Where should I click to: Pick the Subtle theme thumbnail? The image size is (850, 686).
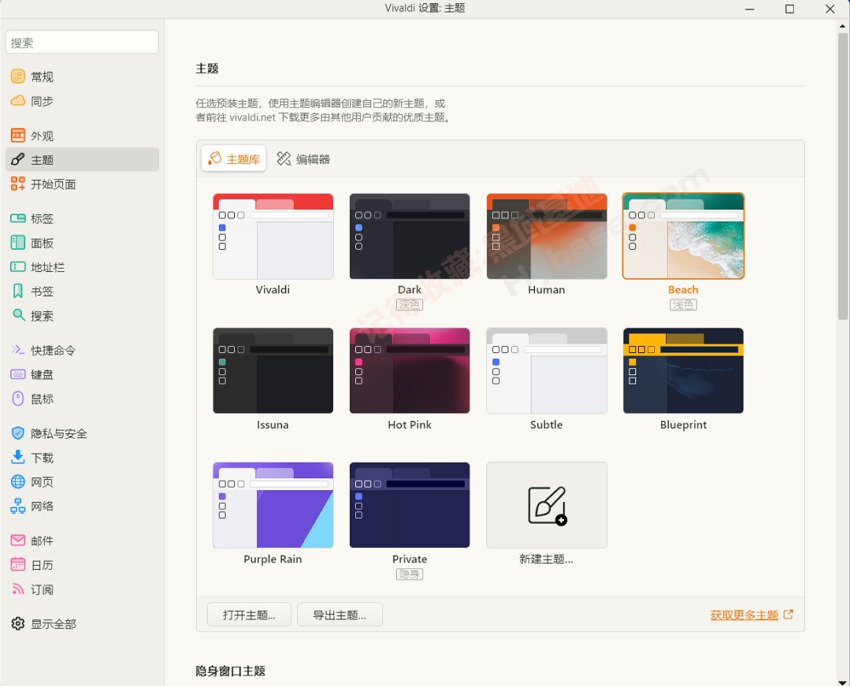pyautogui.click(x=546, y=370)
